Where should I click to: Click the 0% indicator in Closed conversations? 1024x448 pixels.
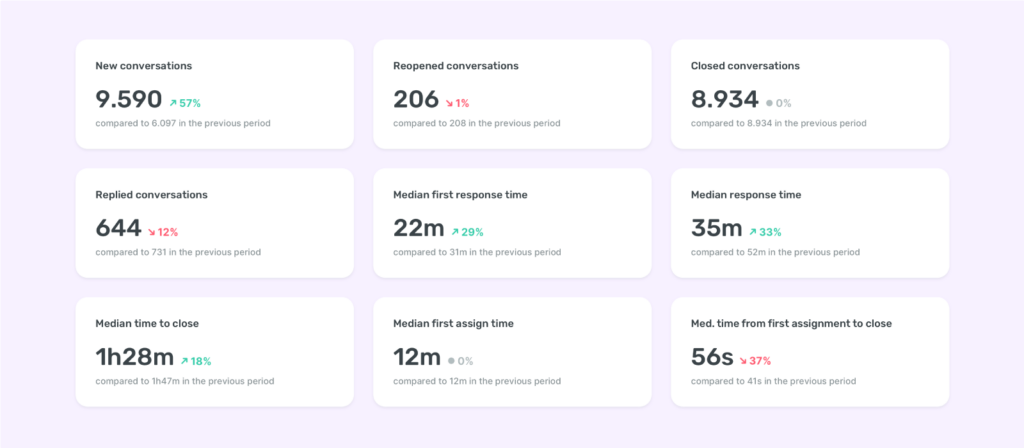click(784, 103)
